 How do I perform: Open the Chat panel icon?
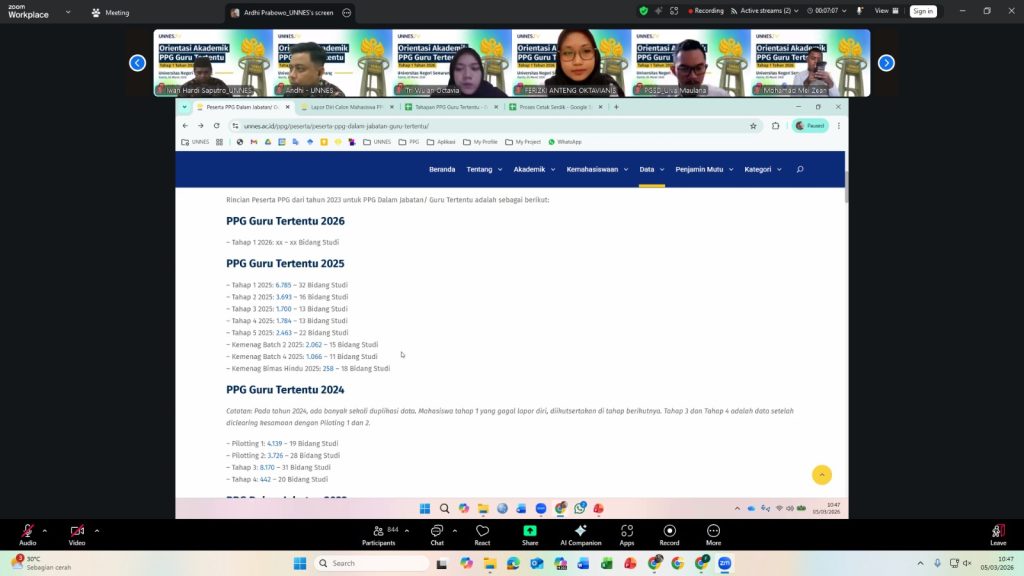436,531
